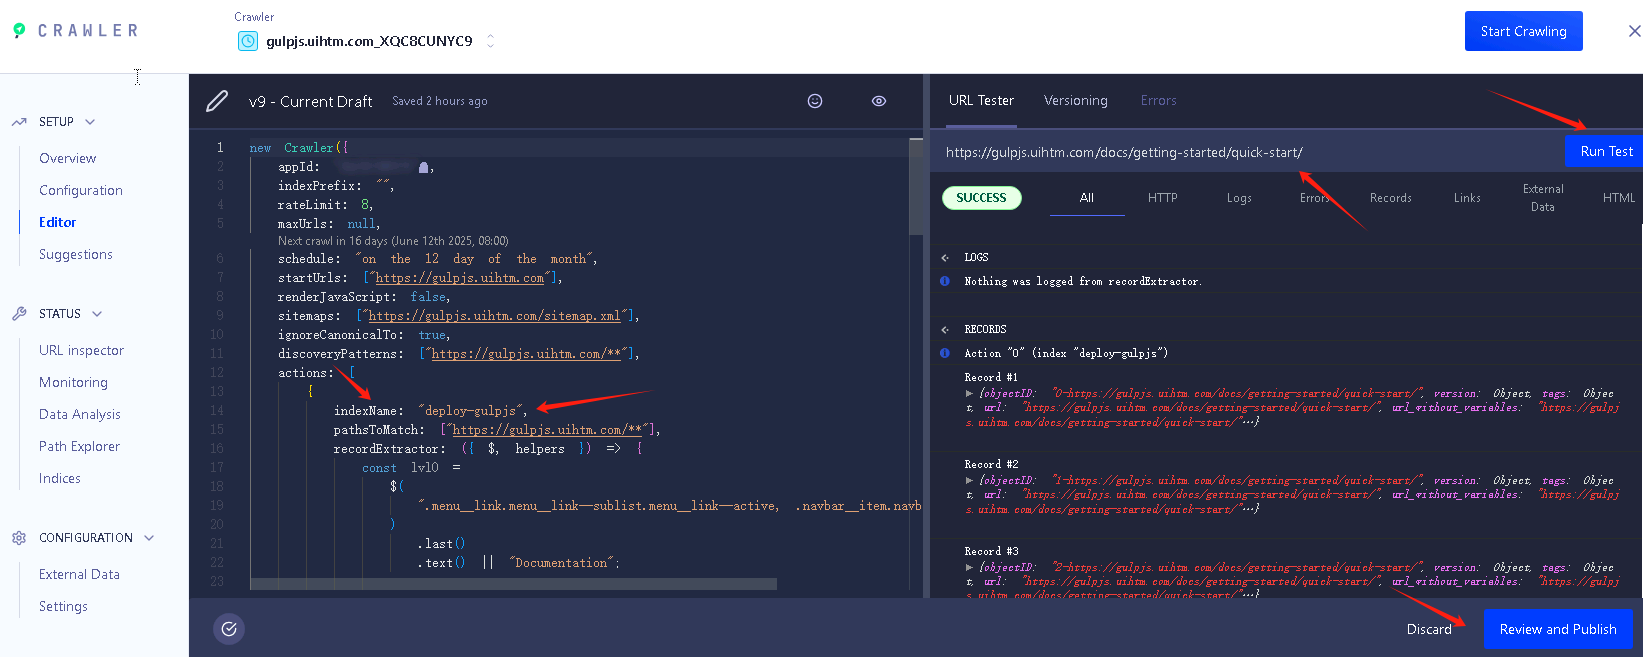This screenshot has height=657, width=1643.
Task: Select the Links results tab
Action: point(1467,198)
